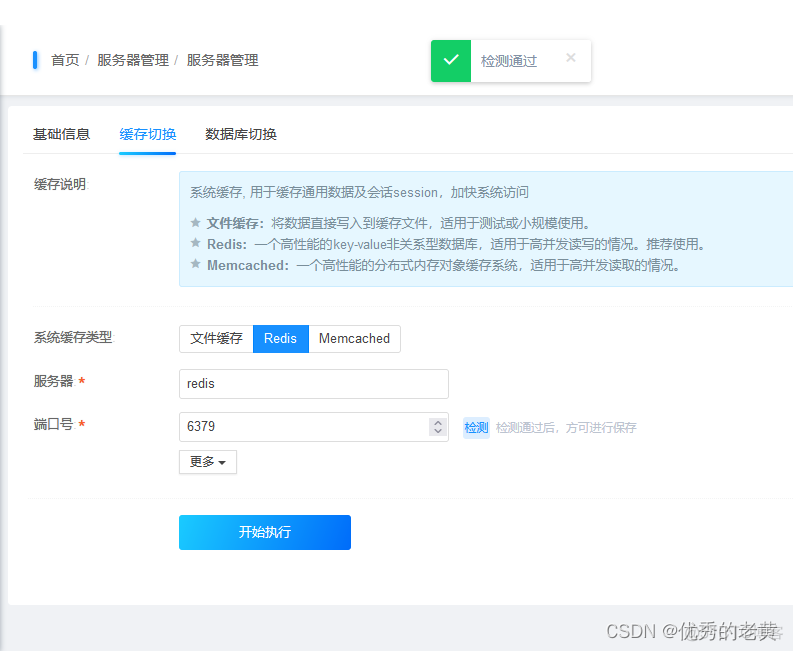Go to 首页 via breadcrumb
793x651 pixels.
(x=65, y=60)
